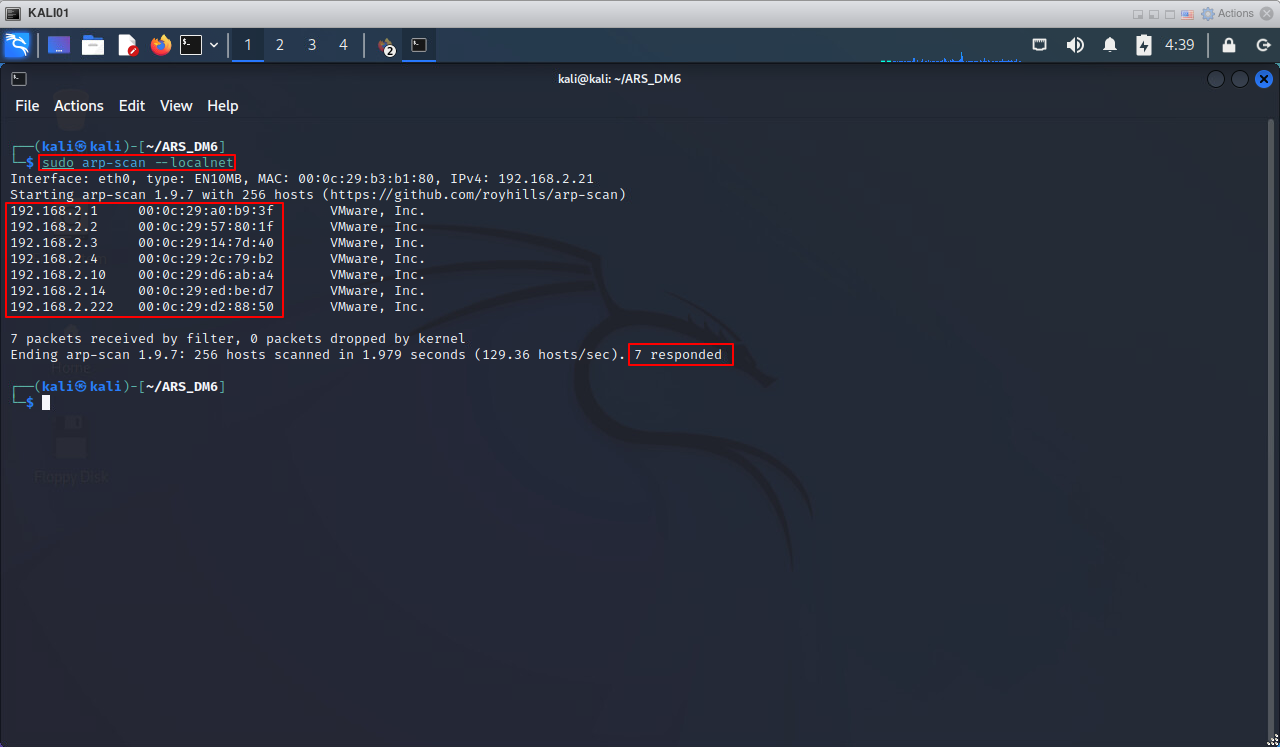
Task: Click the volume speaker icon
Action: 1075,45
